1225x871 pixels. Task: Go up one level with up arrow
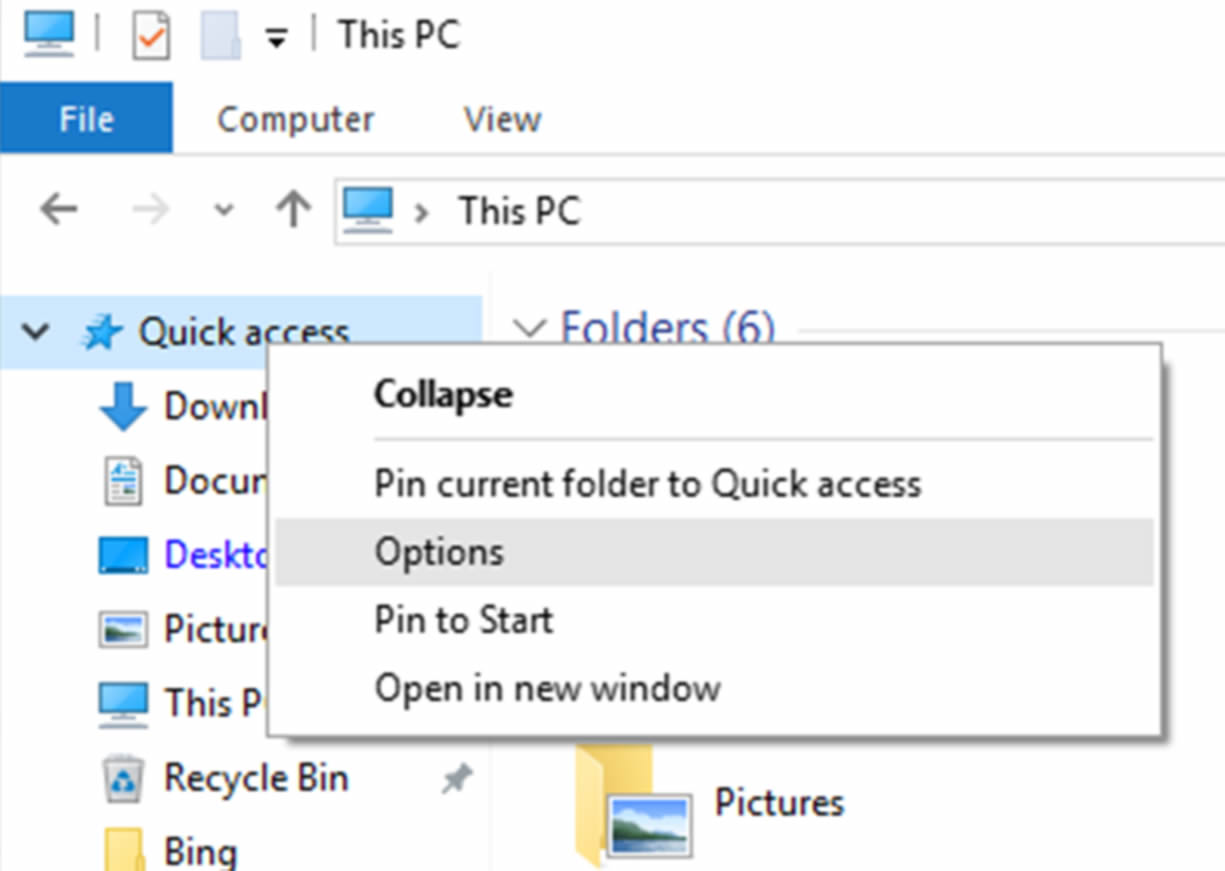pyautogui.click(x=293, y=210)
